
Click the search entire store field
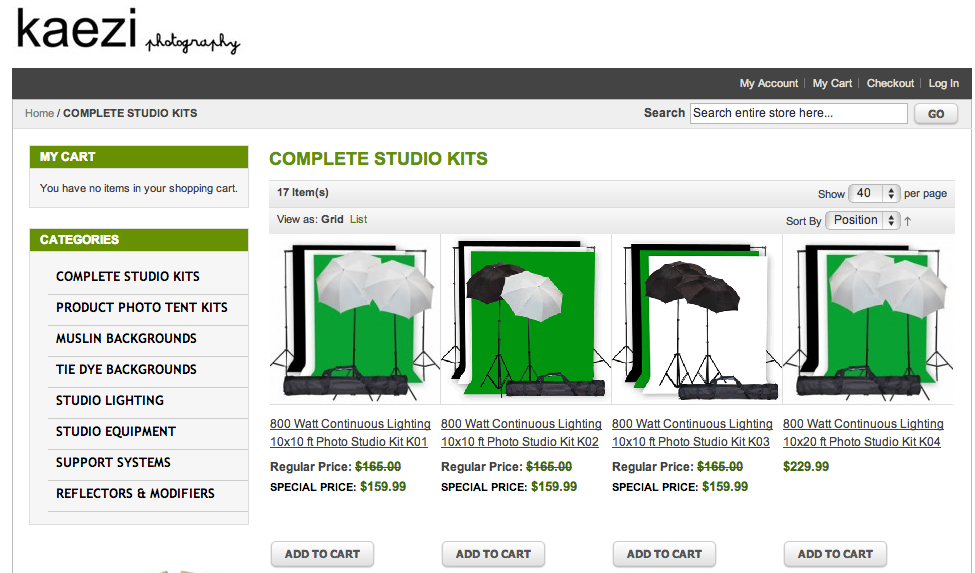798,113
